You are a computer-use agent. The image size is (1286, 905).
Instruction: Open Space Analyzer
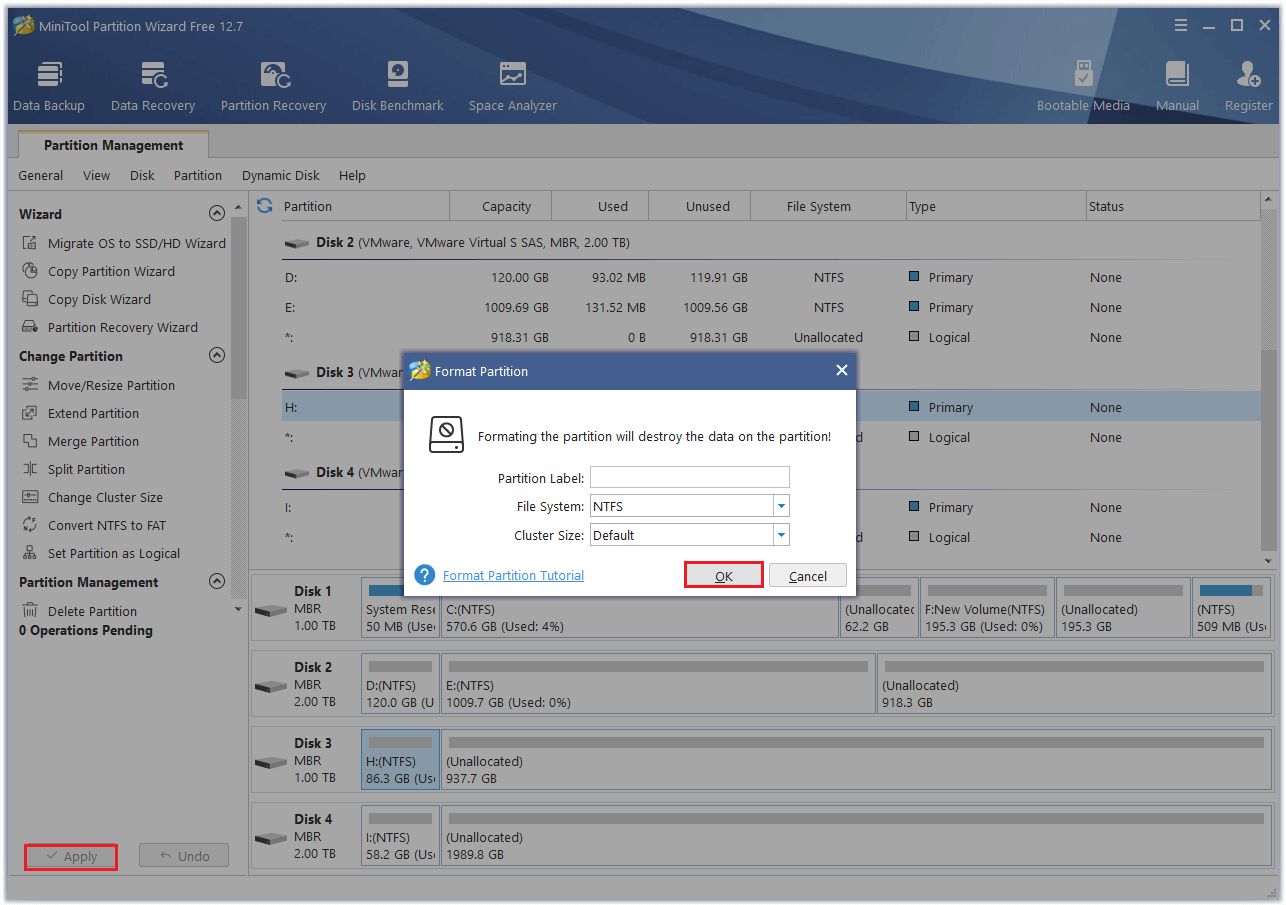coord(513,86)
